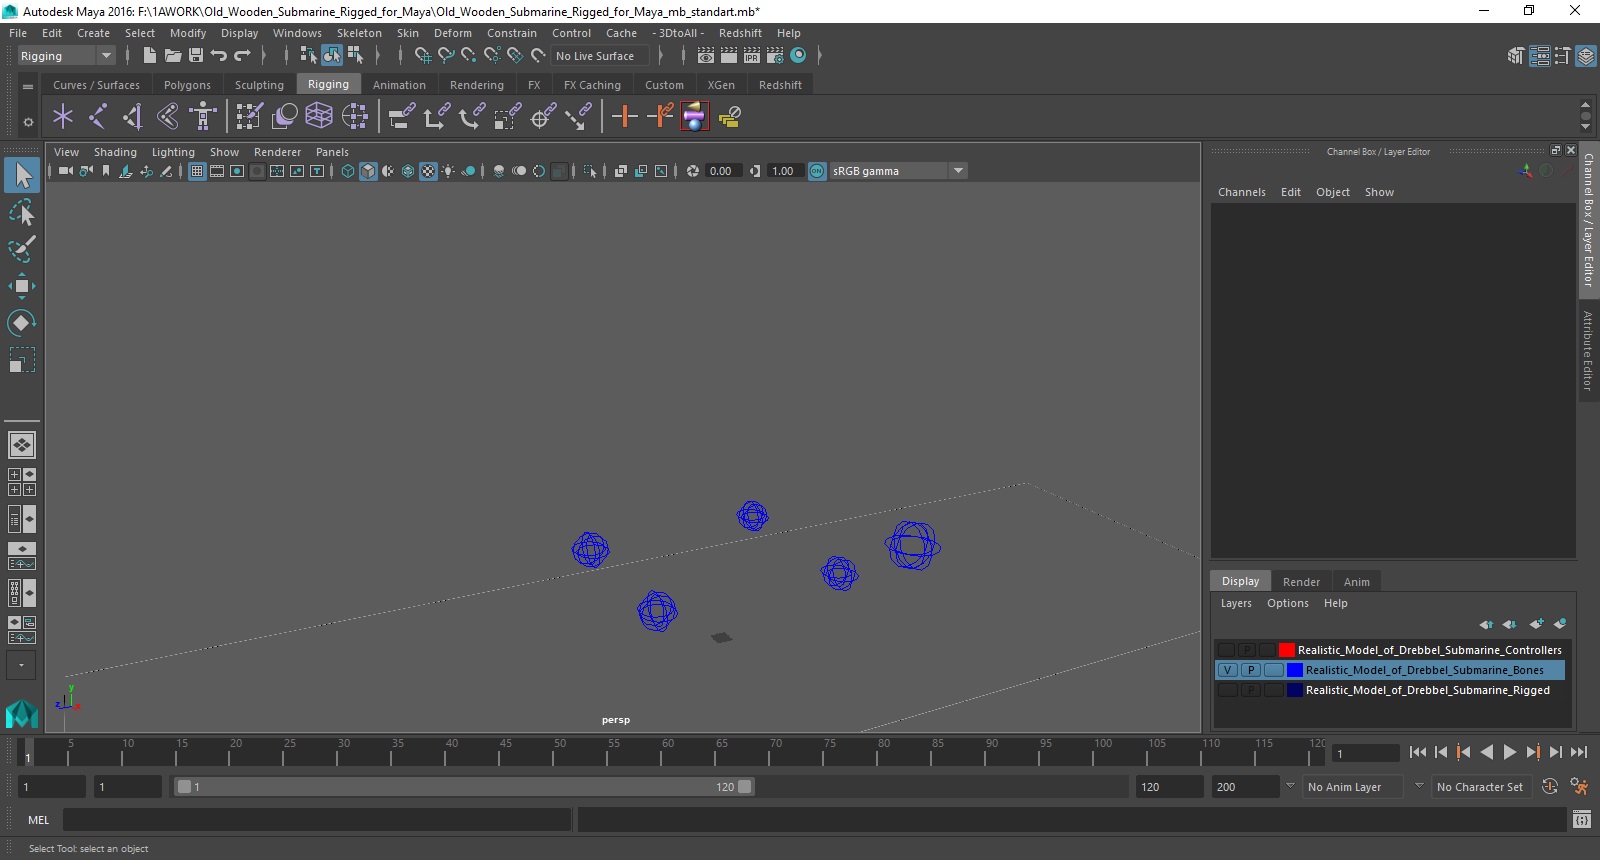Viewport: 1600px width, 860px height.
Task: Open Options menu in Layer Editor
Action: tap(1287, 603)
